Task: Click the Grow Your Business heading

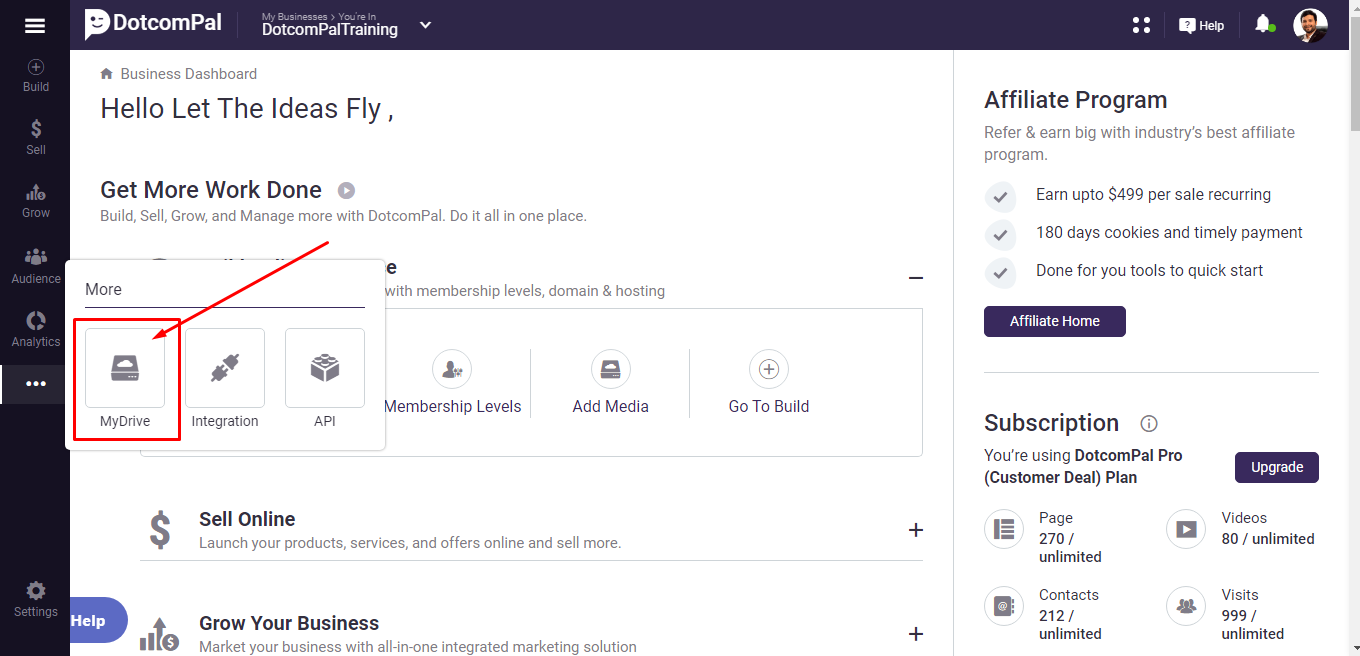Action: [289, 623]
